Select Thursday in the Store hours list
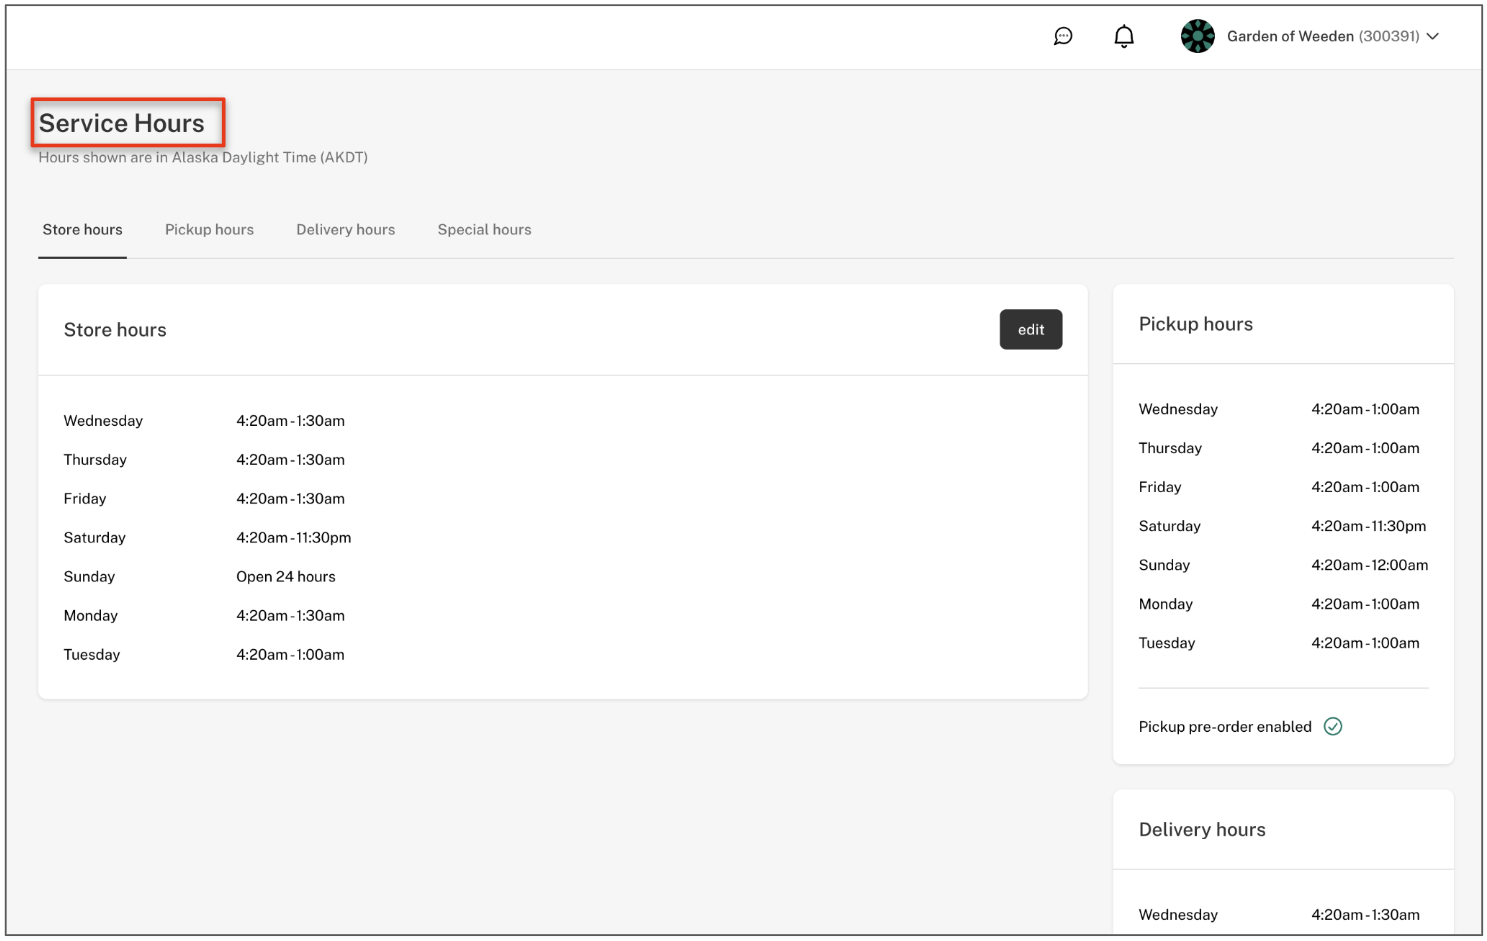1487x941 pixels. point(95,460)
